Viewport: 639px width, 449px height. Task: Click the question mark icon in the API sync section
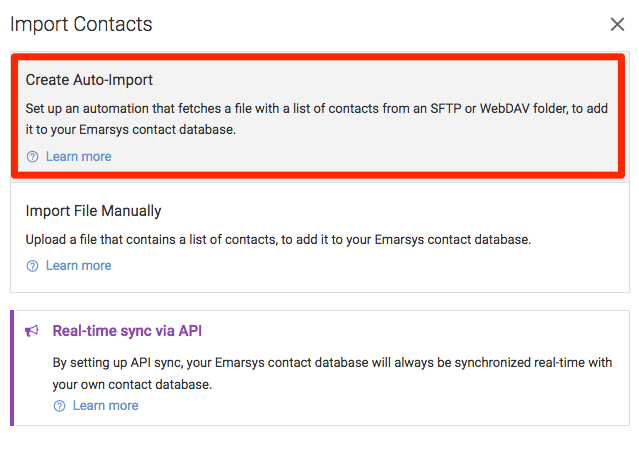click(59, 406)
